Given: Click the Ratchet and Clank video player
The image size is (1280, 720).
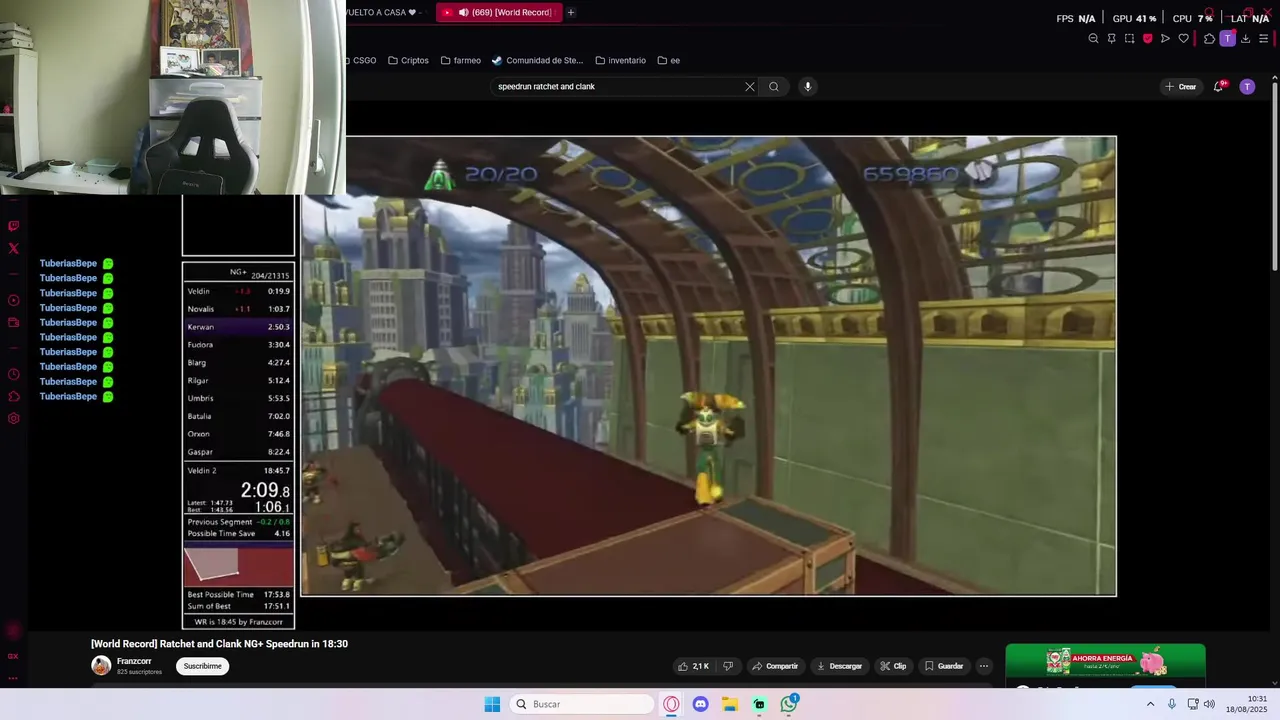Looking at the screenshot, I should coord(709,366).
